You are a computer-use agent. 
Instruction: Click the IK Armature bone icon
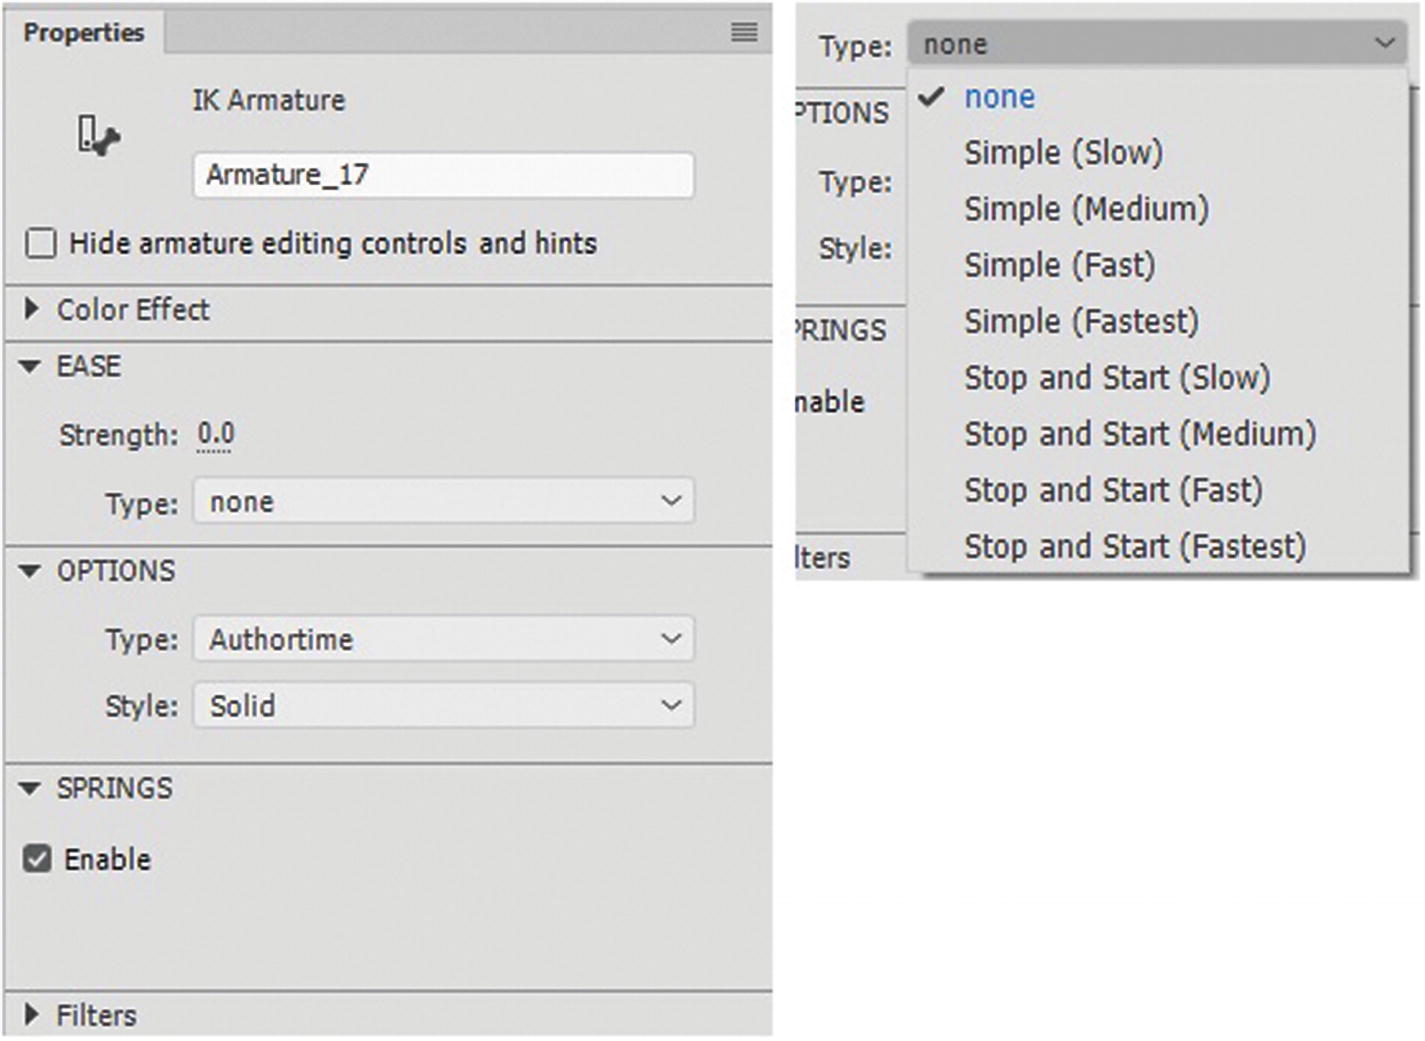(x=98, y=135)
